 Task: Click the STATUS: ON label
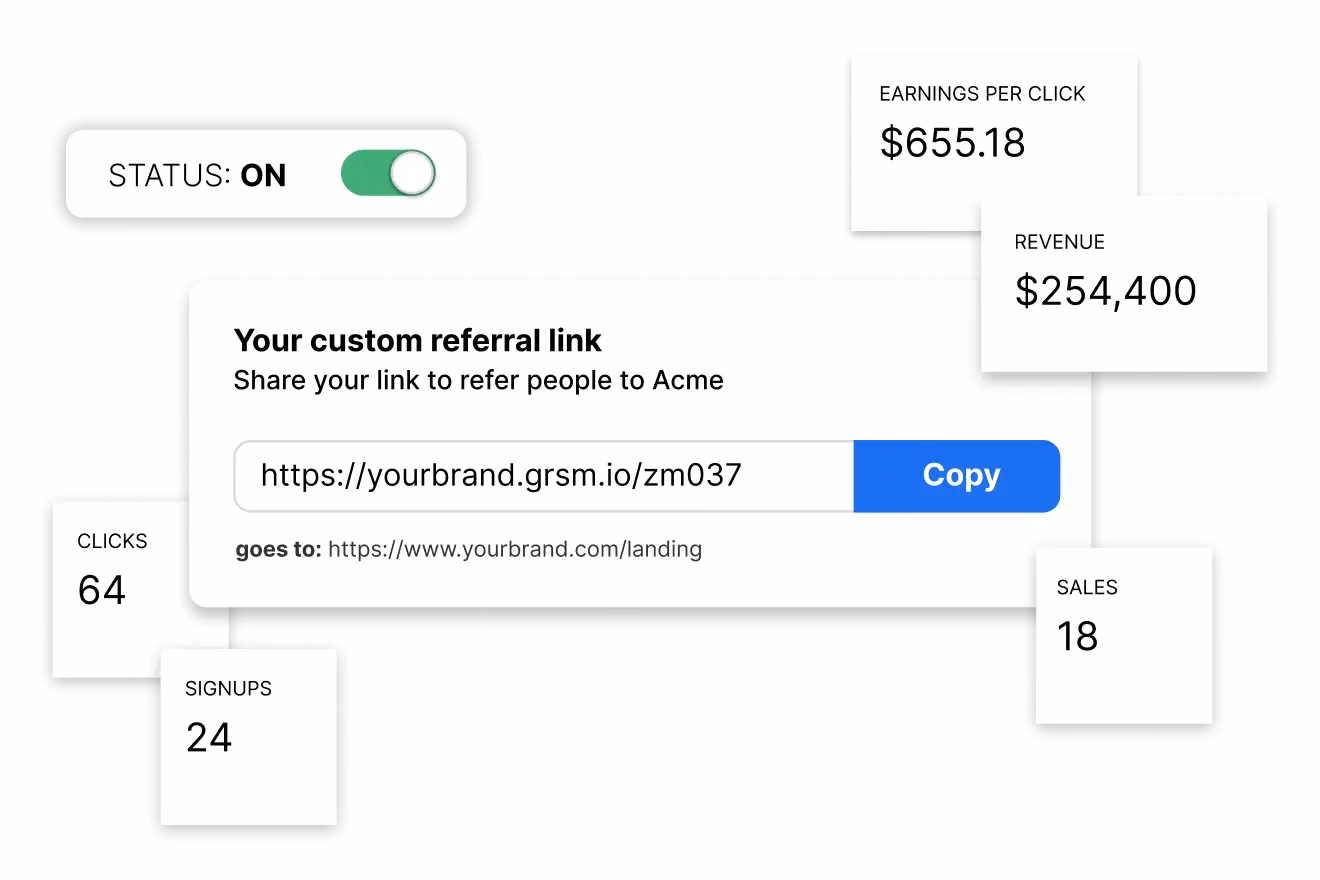click(x=197, y=176)
